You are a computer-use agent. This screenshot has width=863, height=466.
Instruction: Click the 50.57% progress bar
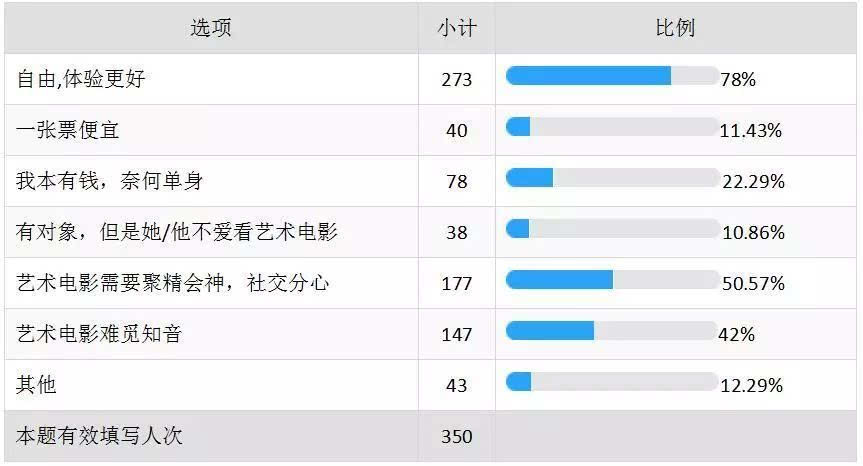pyautogui.click(x=612, y=280)
